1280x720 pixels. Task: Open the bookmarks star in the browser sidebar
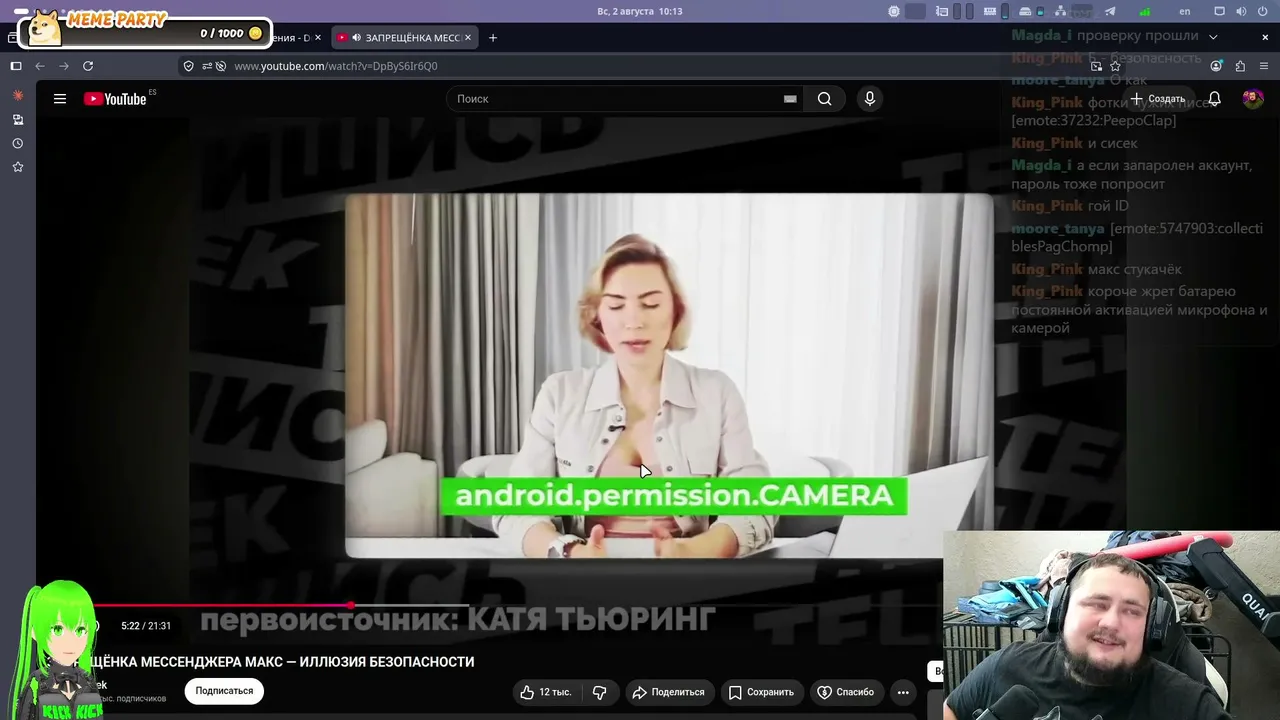(x=17, y=167)
